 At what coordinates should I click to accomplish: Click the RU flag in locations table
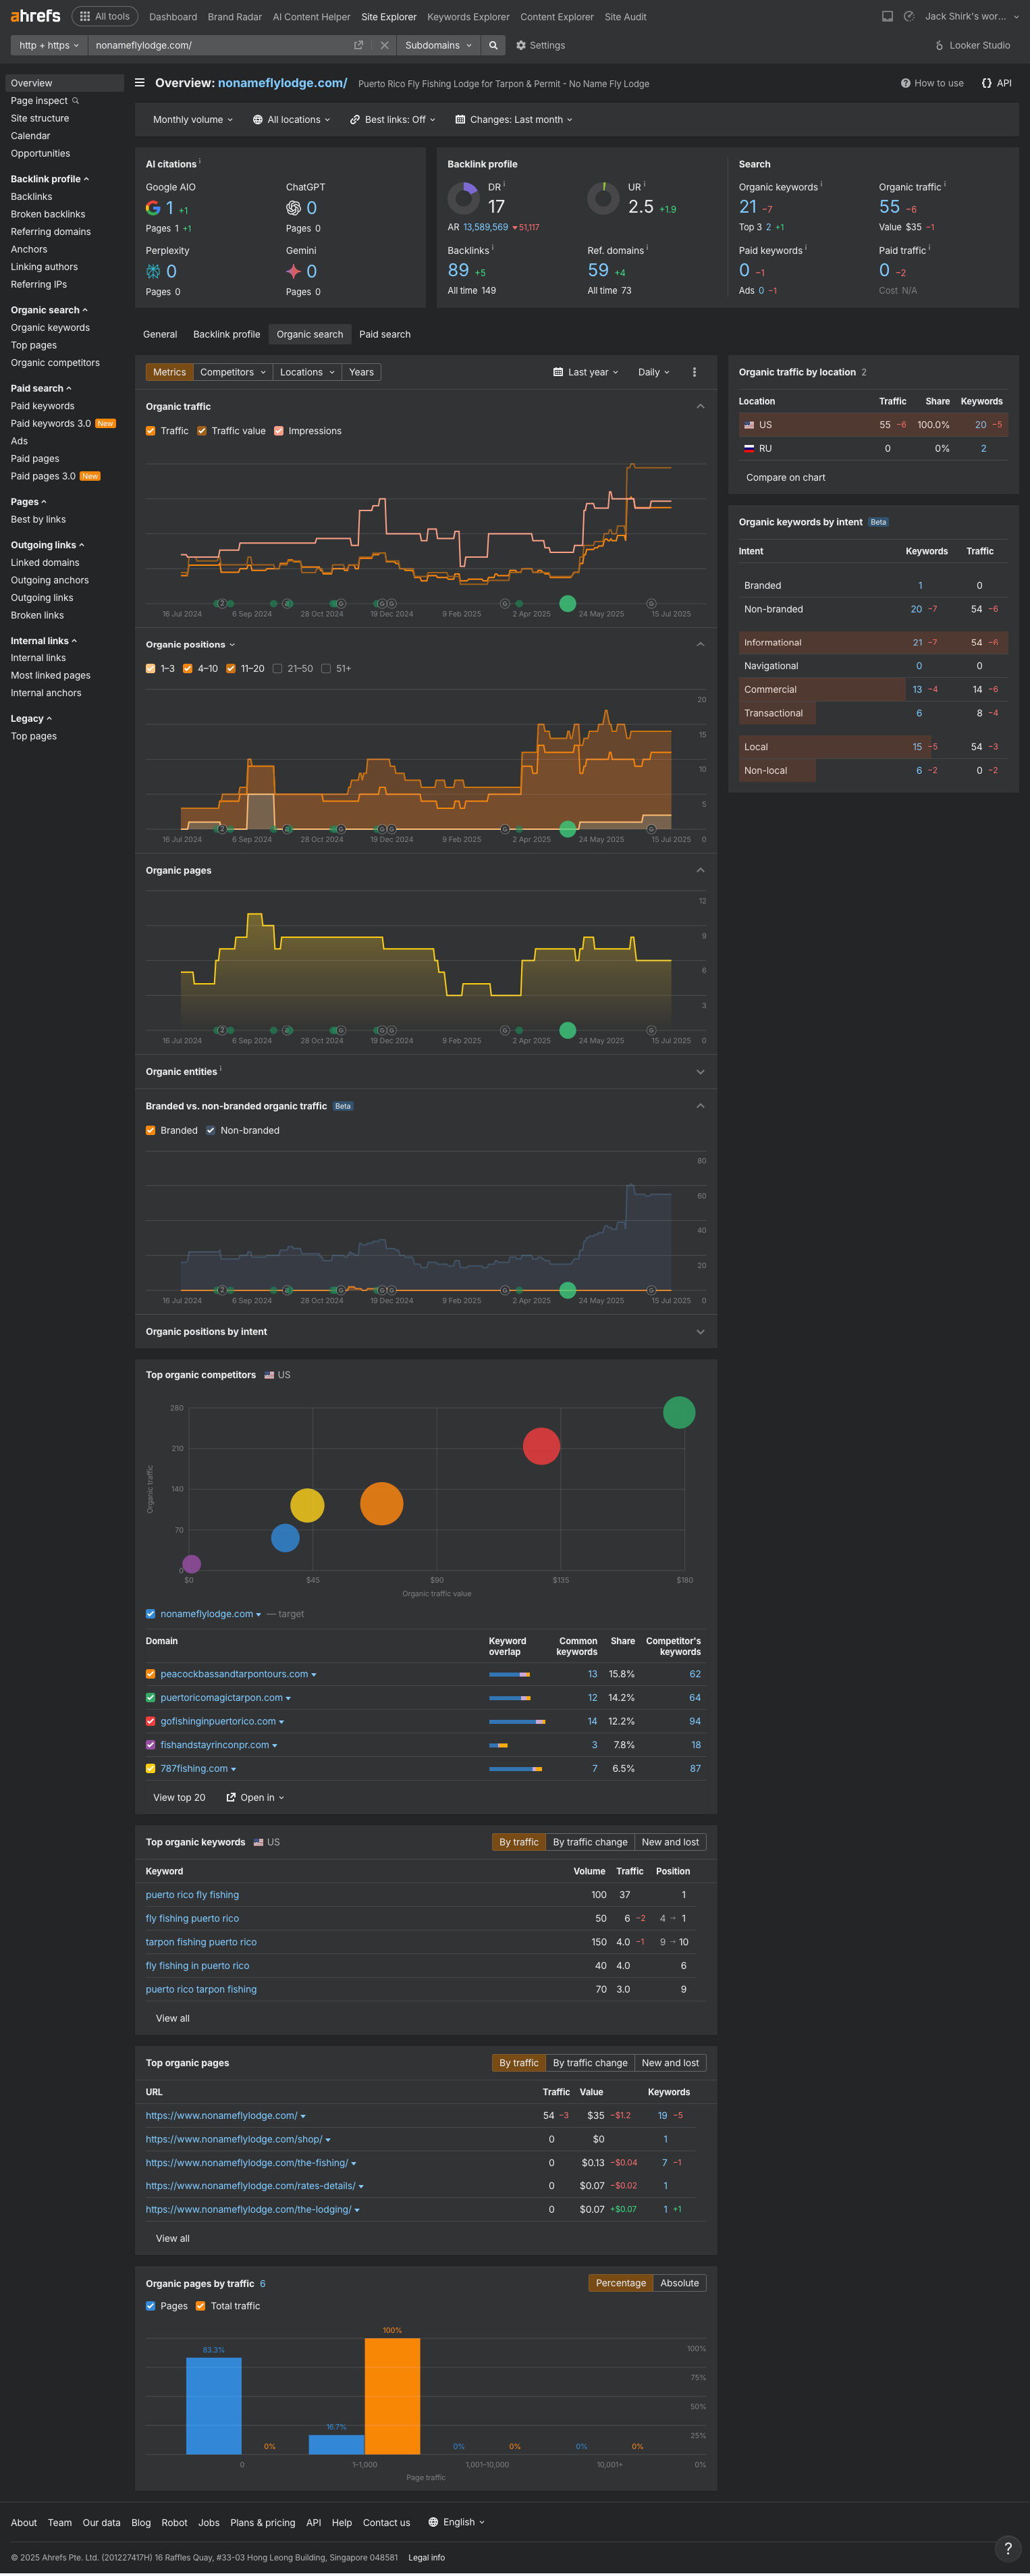tap(749, 448)
